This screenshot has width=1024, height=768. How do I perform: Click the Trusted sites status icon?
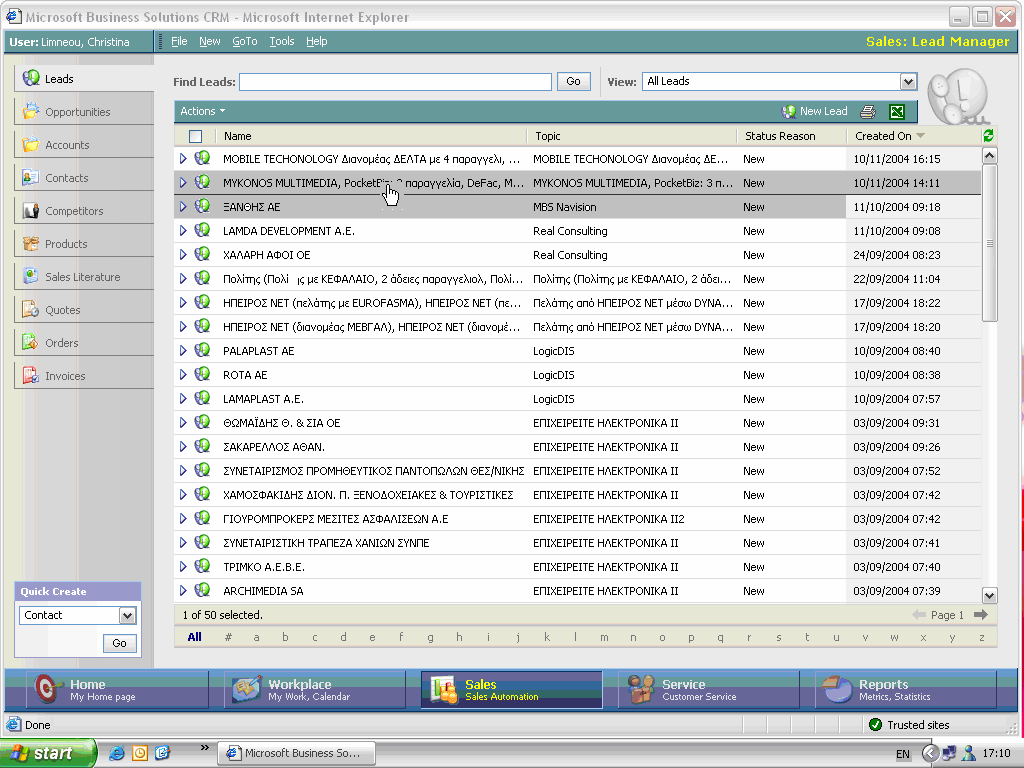[x=876, y=724]
